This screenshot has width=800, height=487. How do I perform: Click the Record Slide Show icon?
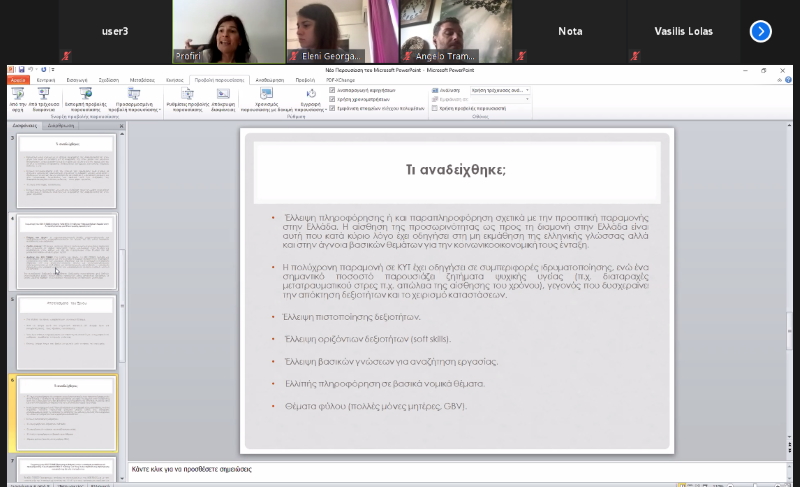click(x=310, y=97)
